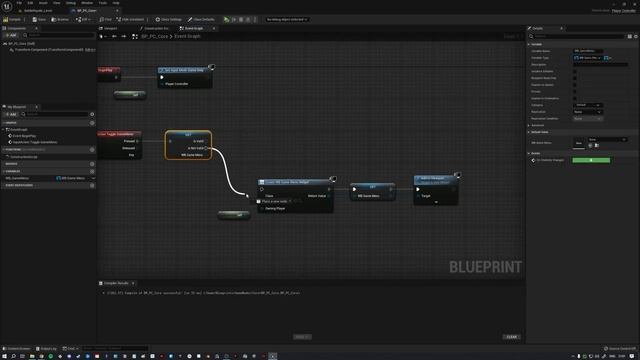640x360 pixels.
Task: Open the Variable Type dropdown in Details
Action: pos(588,58)
